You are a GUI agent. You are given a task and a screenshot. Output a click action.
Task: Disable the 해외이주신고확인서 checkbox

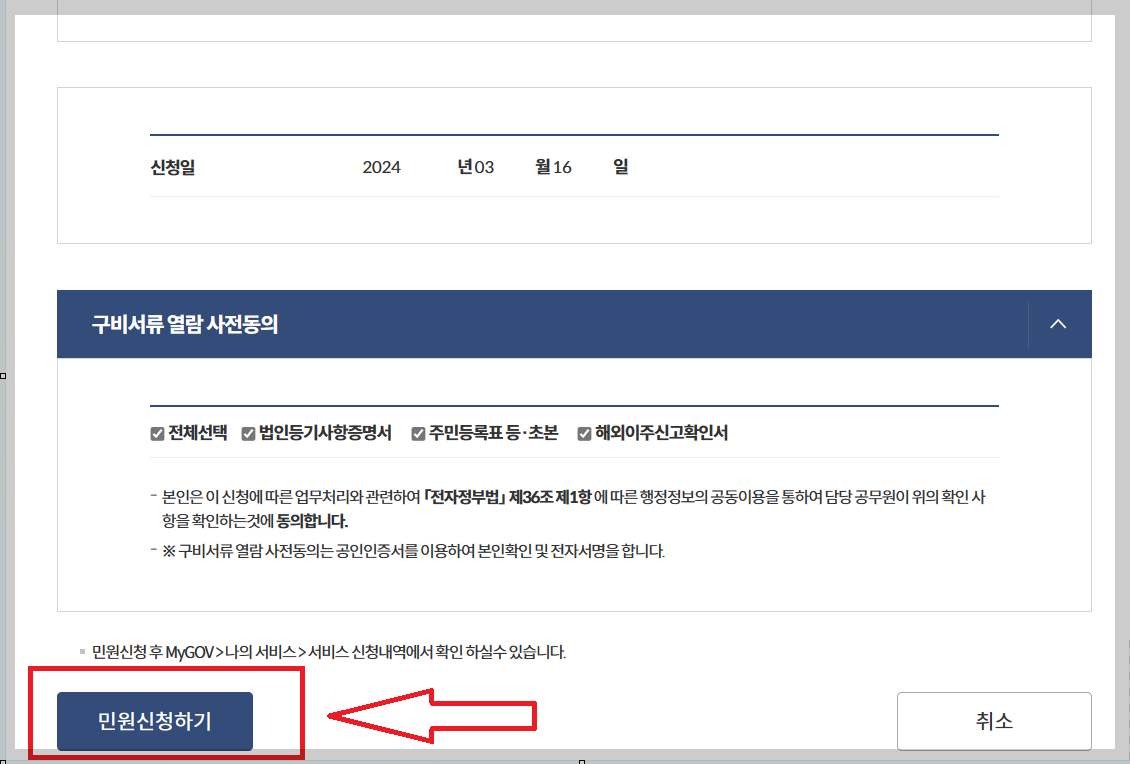[x=584, y=433]
